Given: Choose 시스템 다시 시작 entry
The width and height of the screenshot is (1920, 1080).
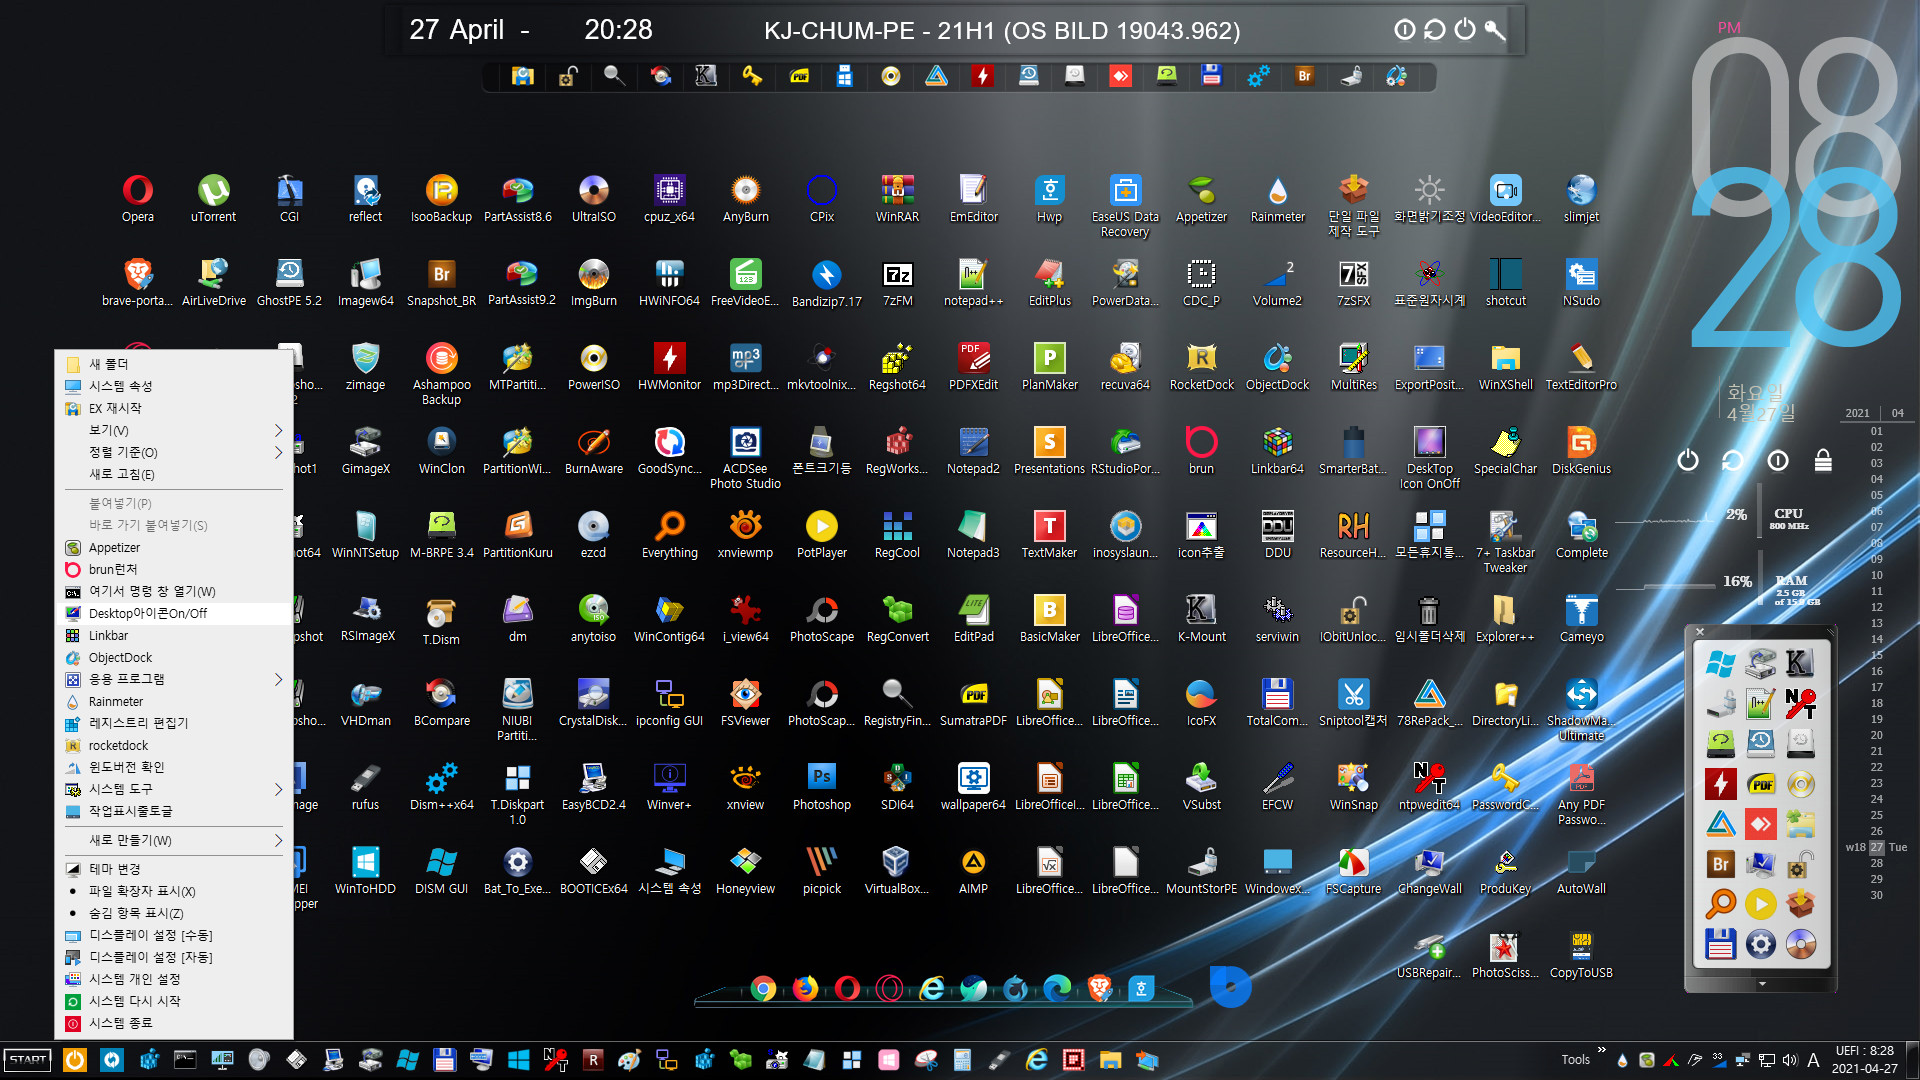Looking at the screenshot, I should (174, 1001).
